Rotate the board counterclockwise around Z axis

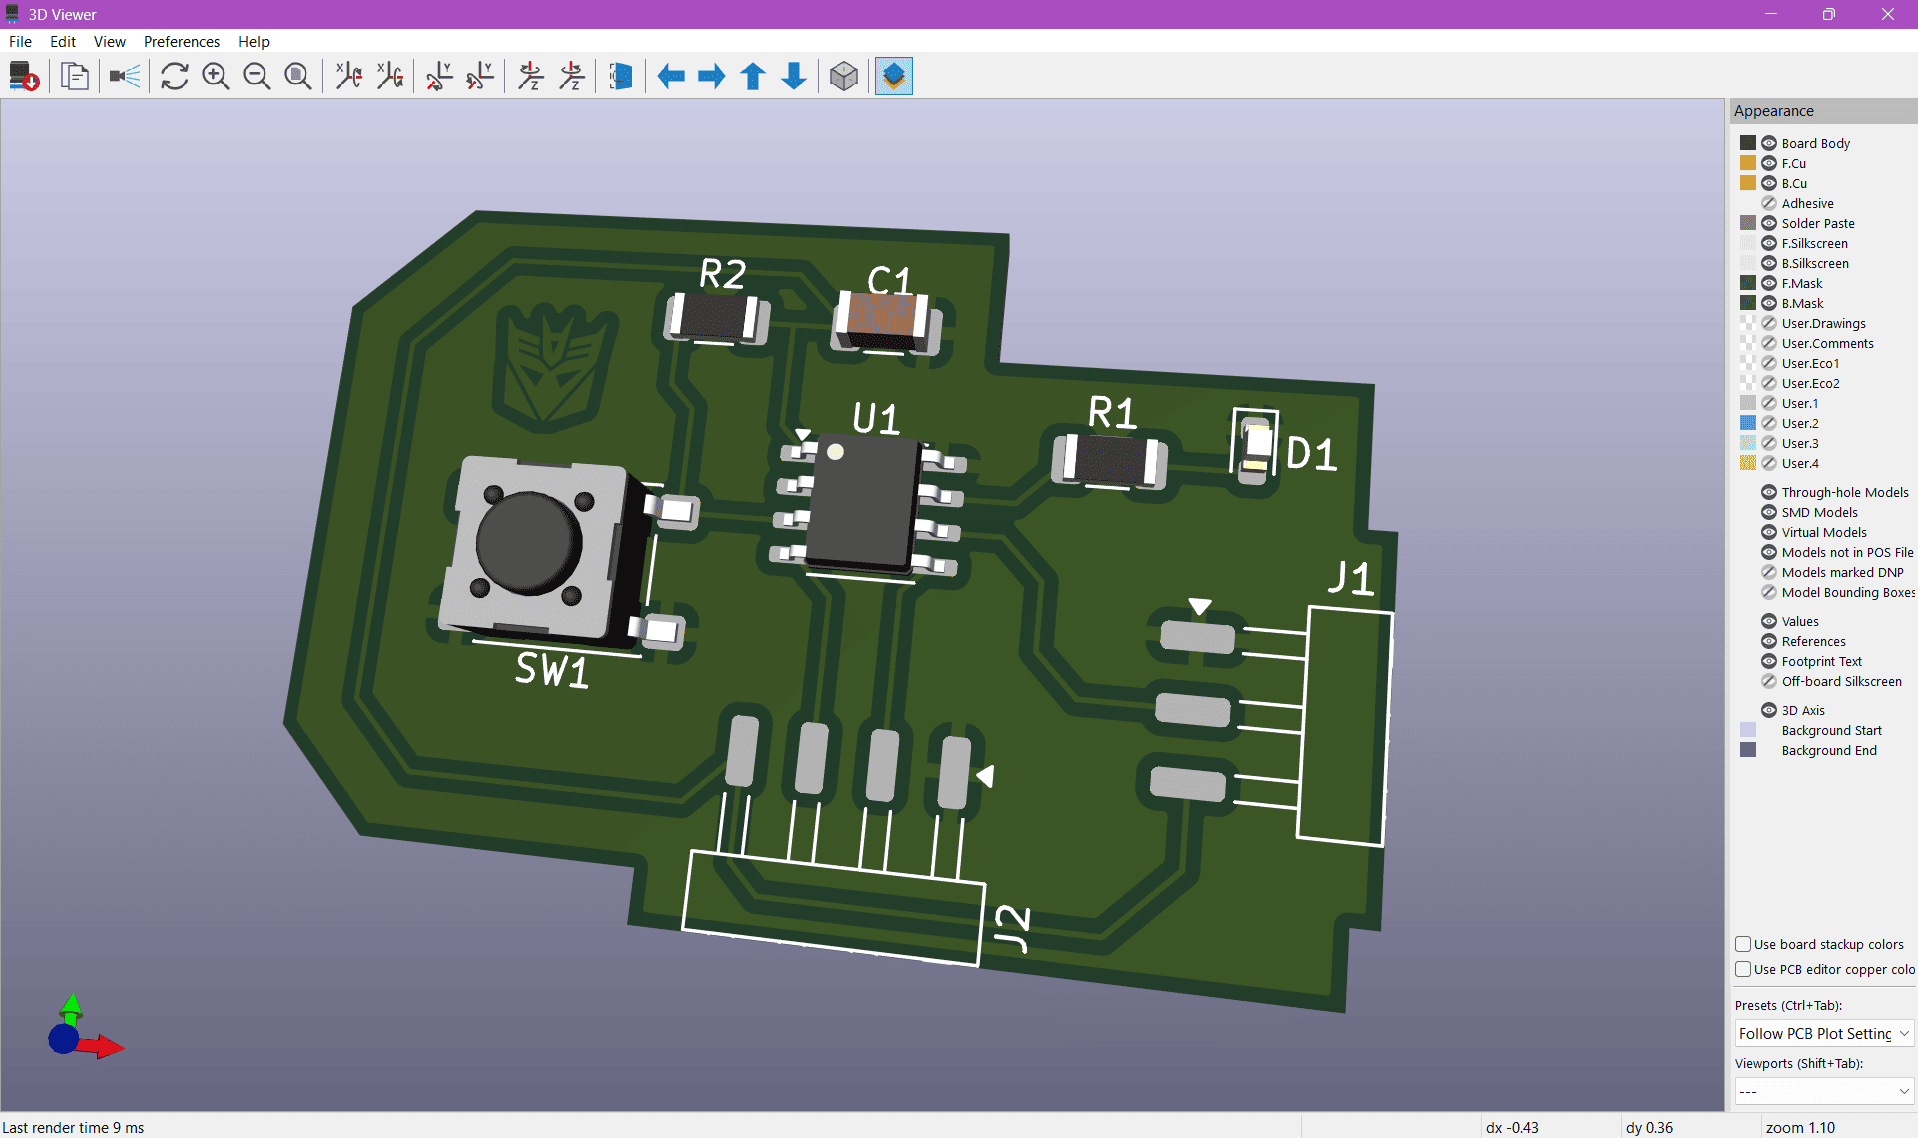click(571, 76)
